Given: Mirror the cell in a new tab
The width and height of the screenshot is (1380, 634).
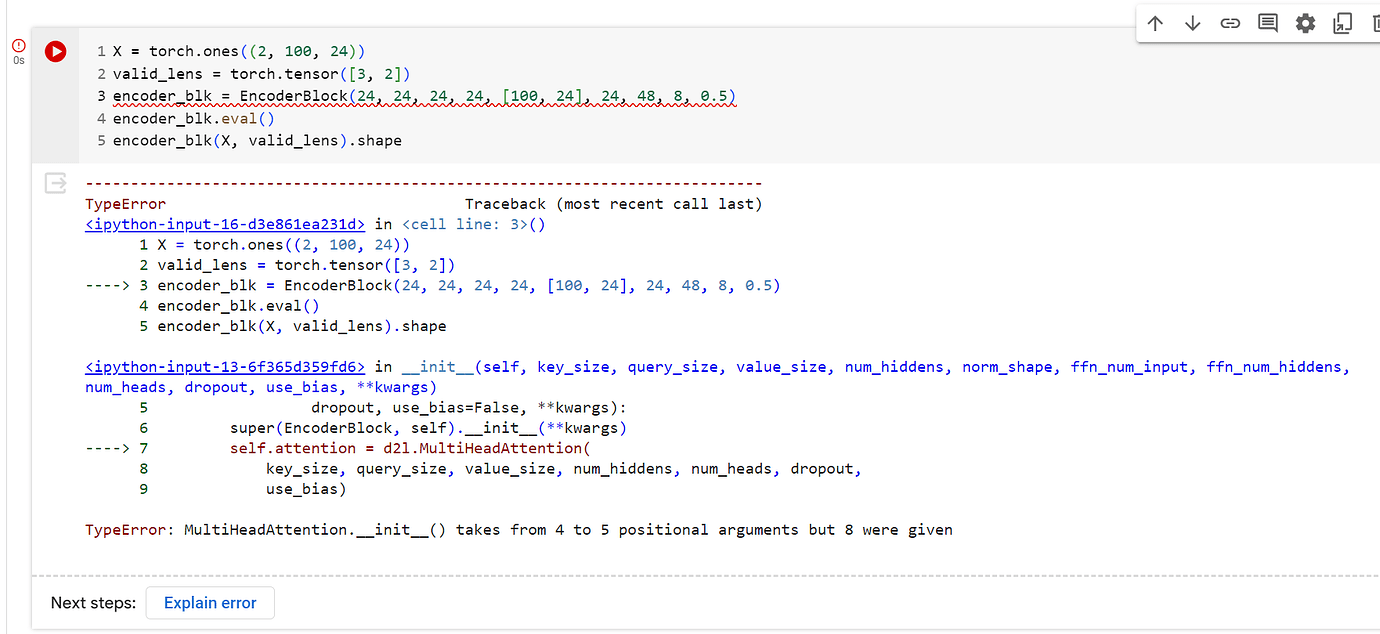Looking at the screenshot, I should (x=1343, y=22).
